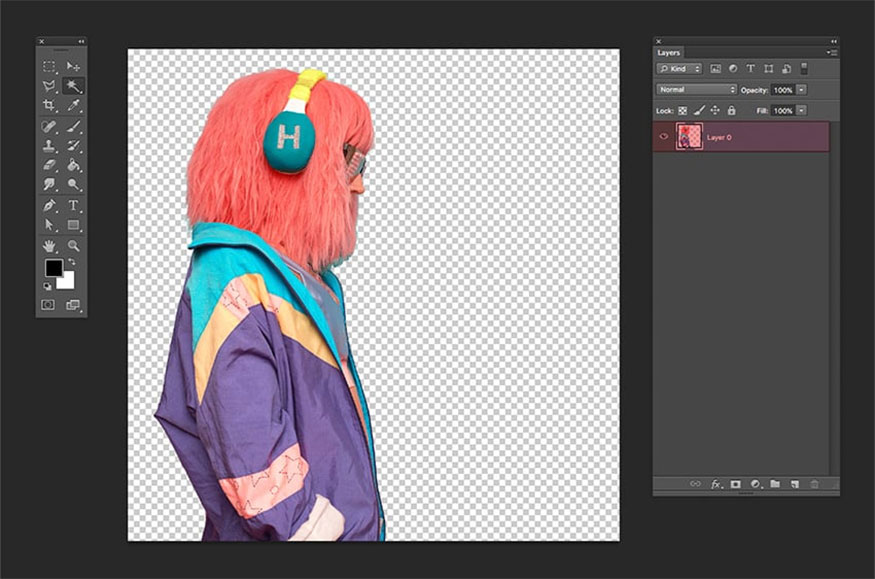Lock all layer attributes

[x=732, y=110]
